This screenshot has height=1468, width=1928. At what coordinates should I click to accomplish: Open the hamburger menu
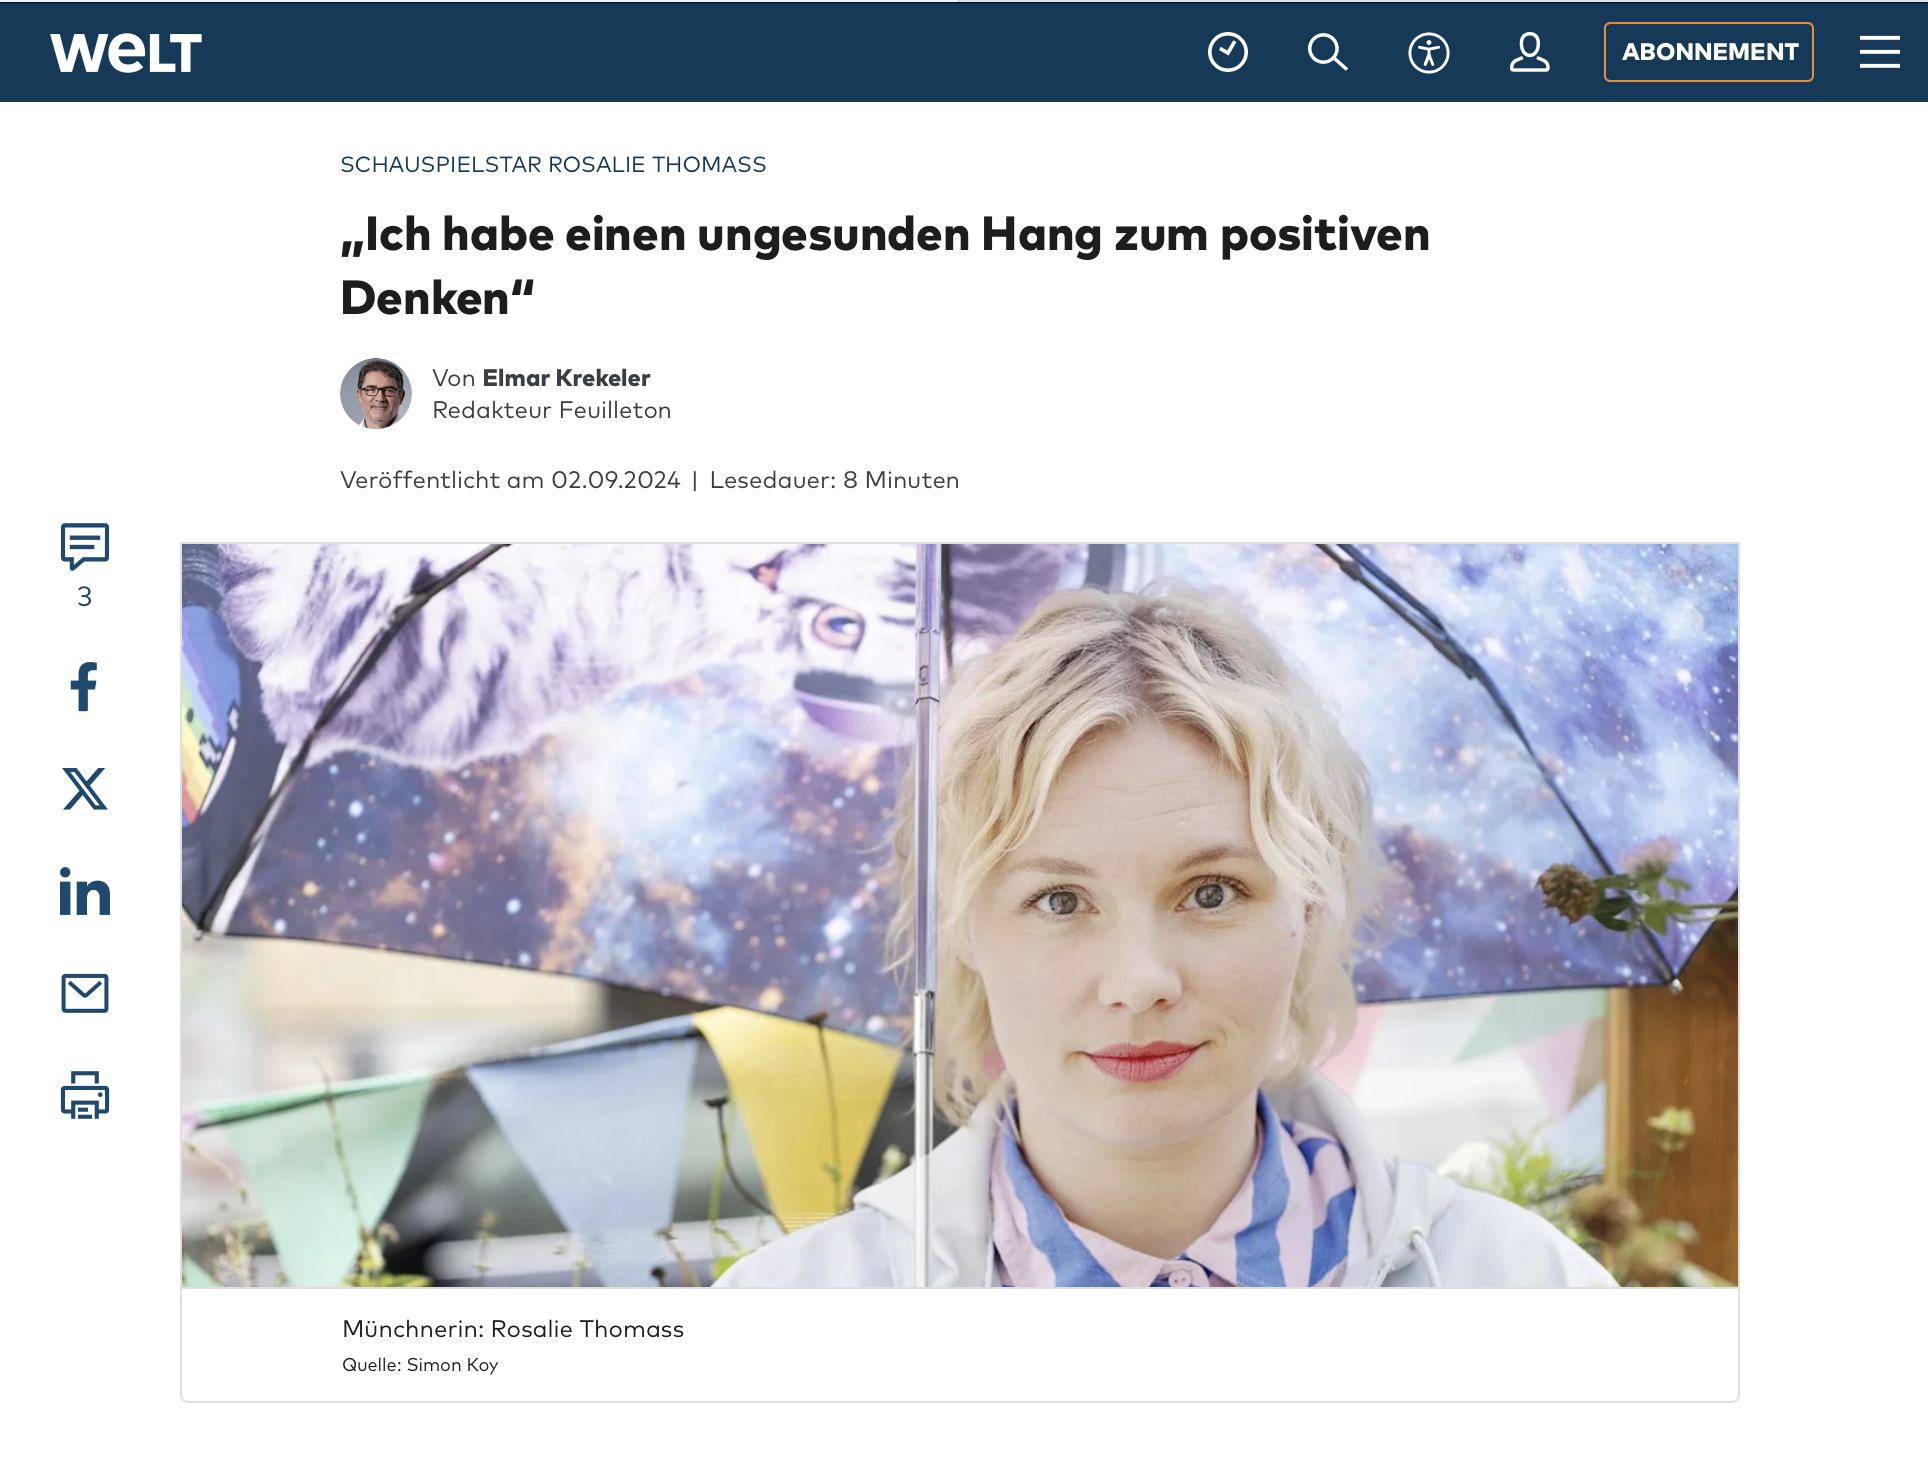1879,52
